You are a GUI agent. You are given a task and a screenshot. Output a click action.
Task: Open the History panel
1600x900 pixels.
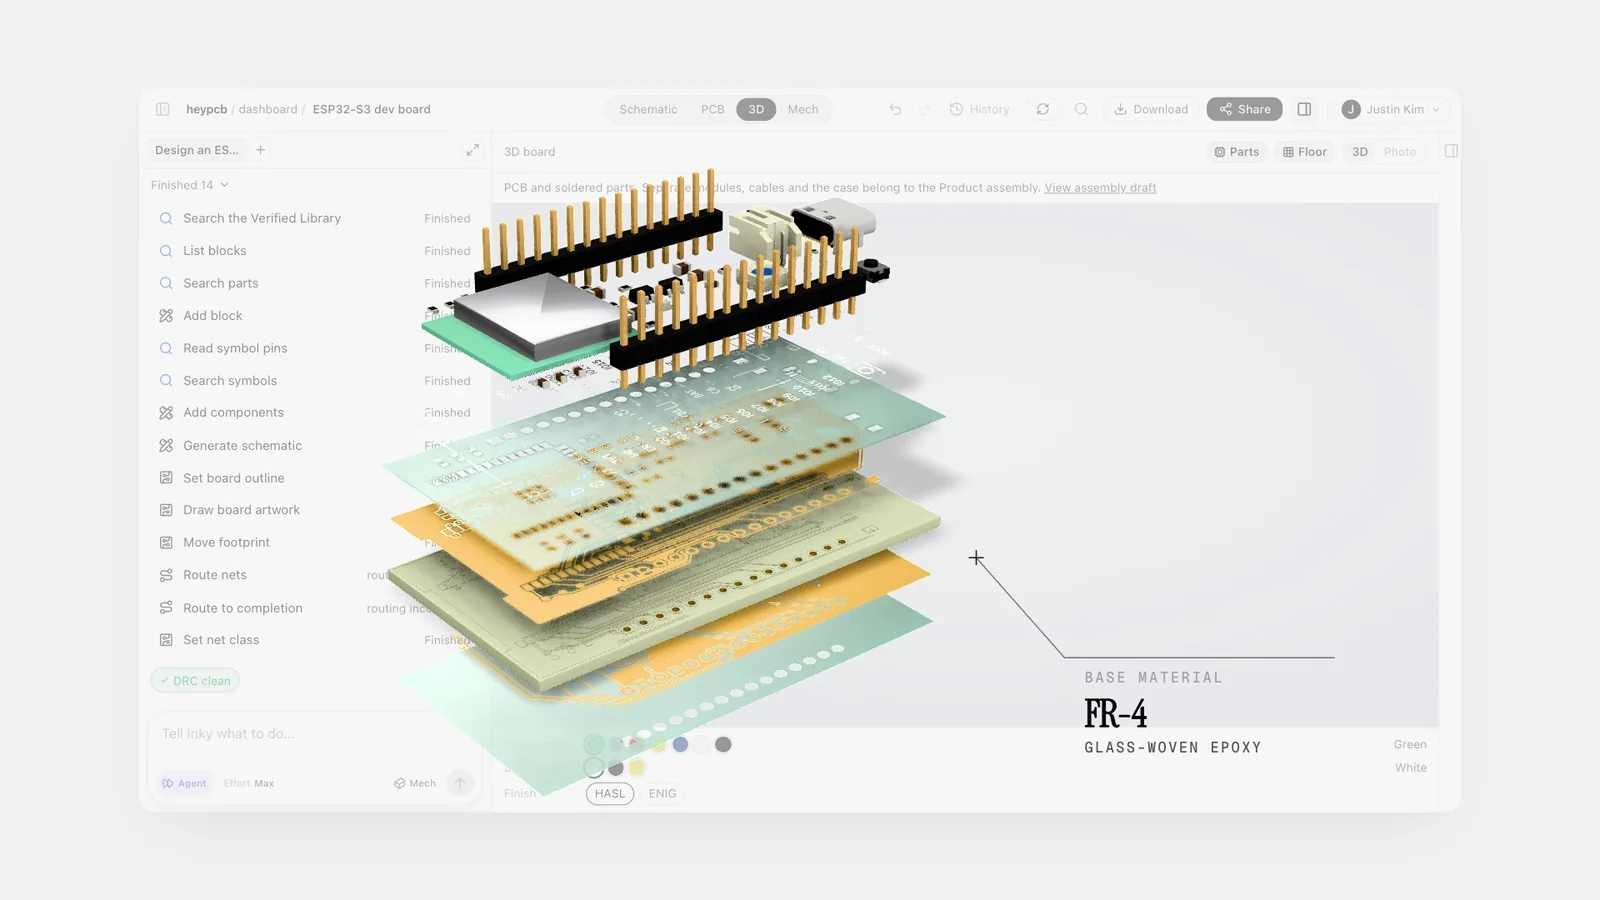(x=980, y=109)
